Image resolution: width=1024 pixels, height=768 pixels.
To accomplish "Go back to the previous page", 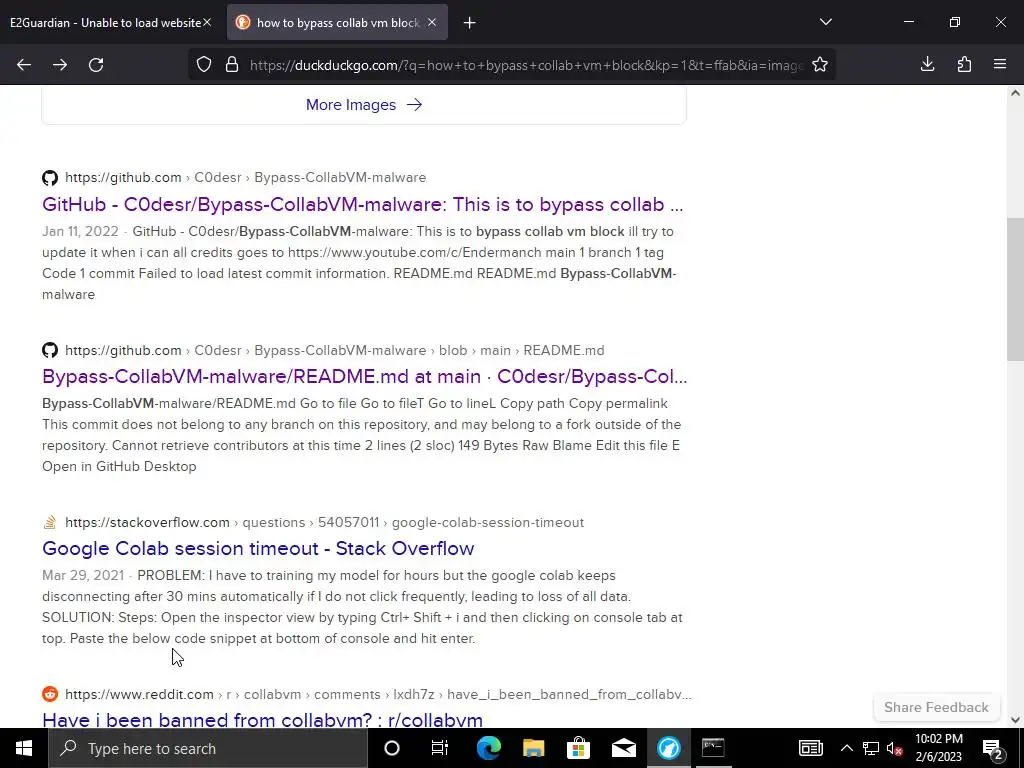I will click(24, 65).
